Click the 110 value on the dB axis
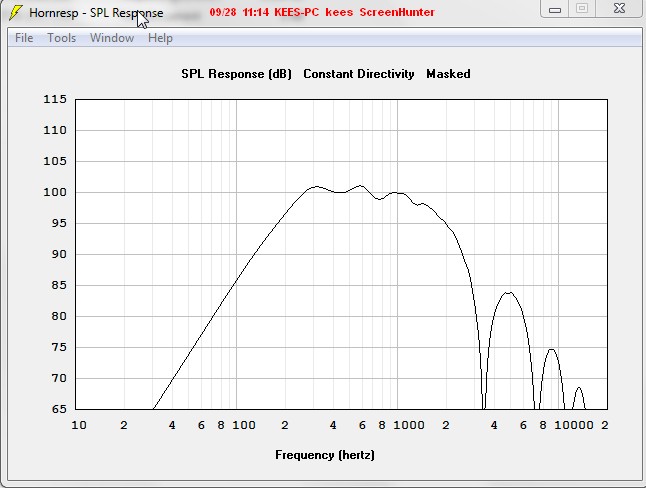This screenshot has height=488, width=646. tap(55, 130)
